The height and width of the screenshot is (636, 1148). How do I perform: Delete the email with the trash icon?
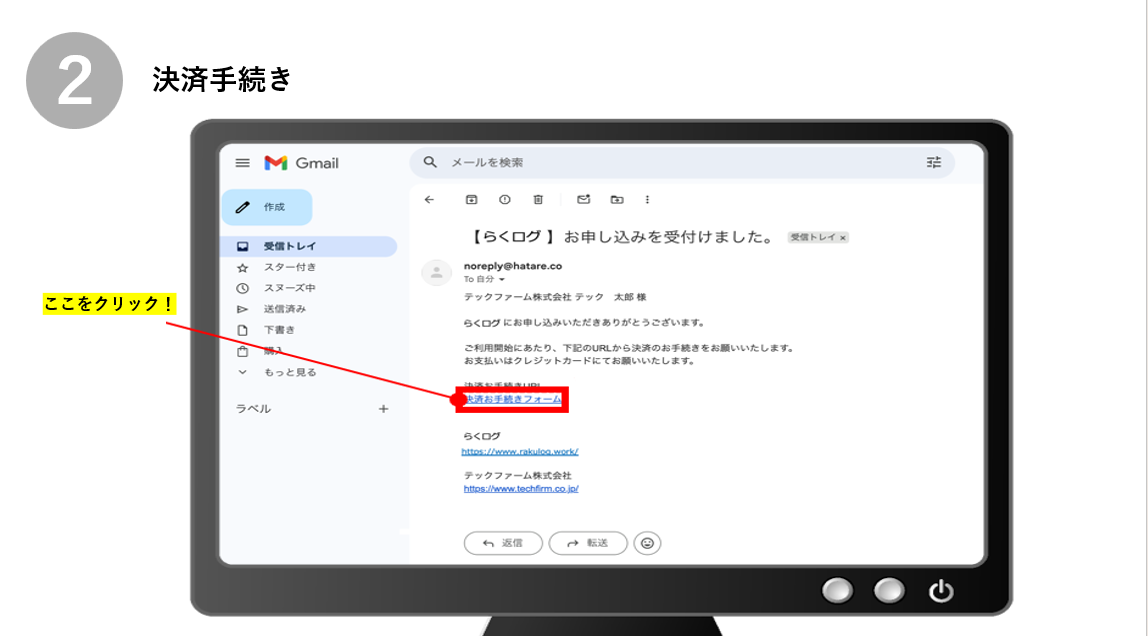point(538,200)
